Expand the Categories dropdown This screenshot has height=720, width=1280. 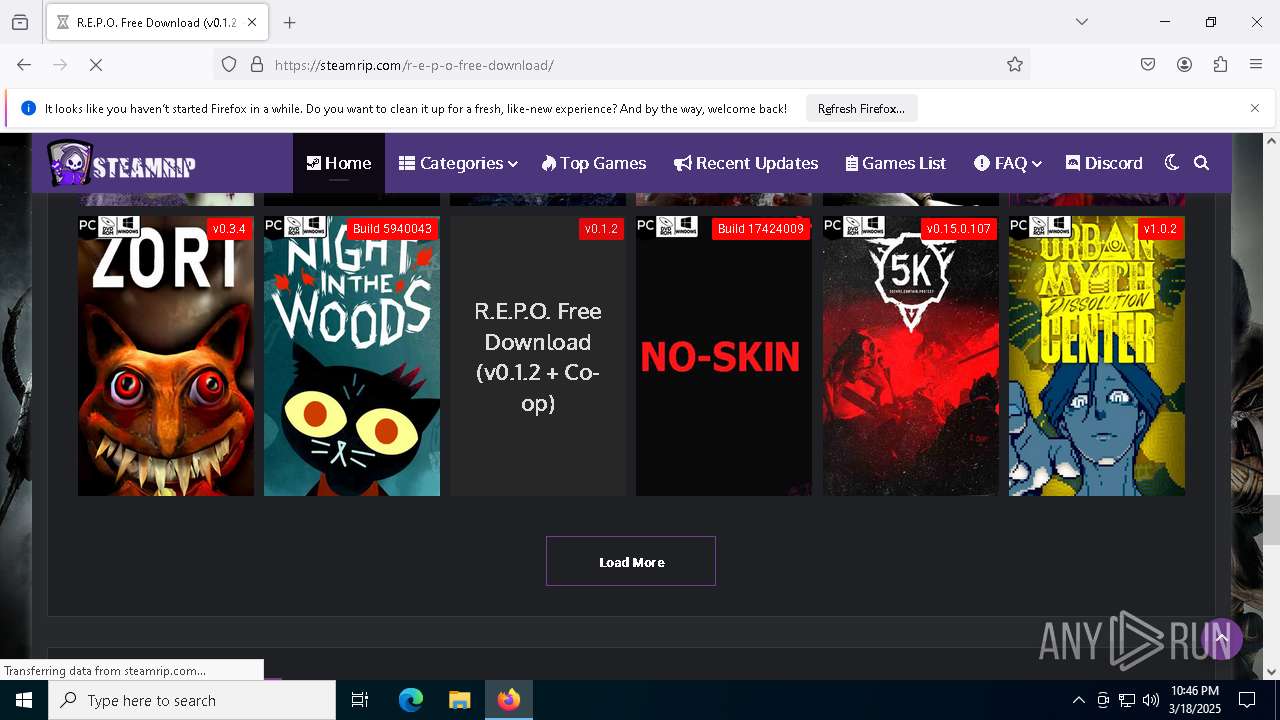pos(458,163)
